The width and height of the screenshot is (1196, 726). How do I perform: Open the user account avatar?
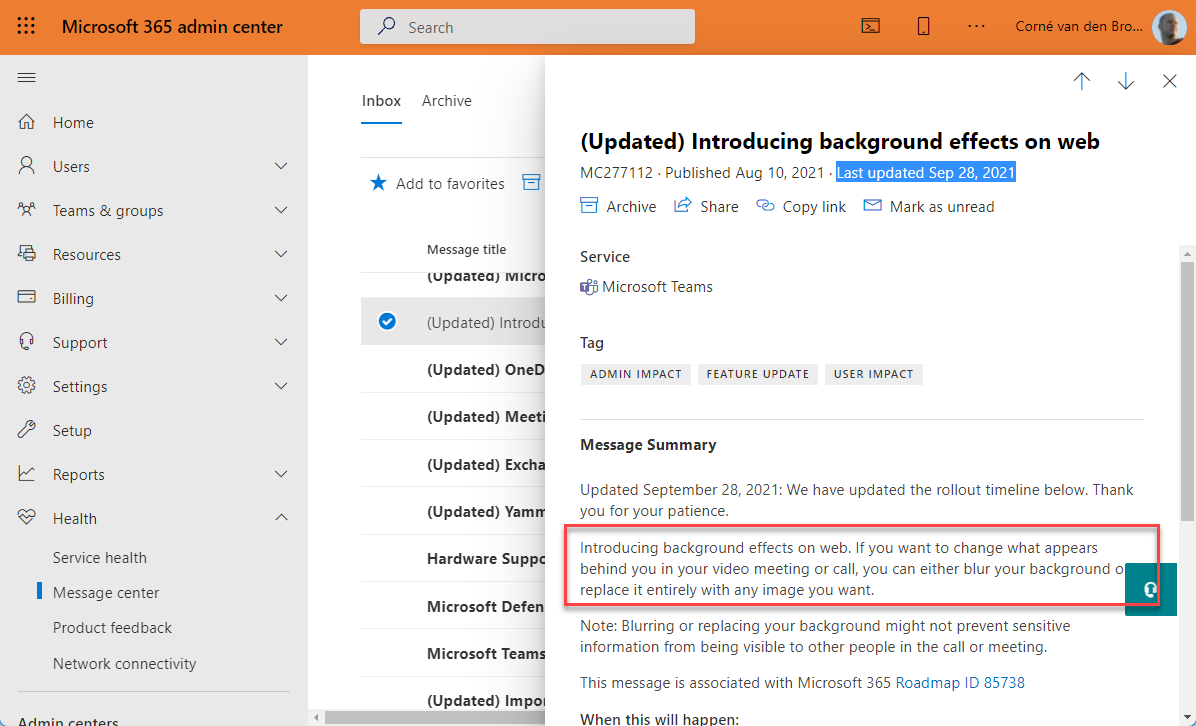(x=1169, y=27)
